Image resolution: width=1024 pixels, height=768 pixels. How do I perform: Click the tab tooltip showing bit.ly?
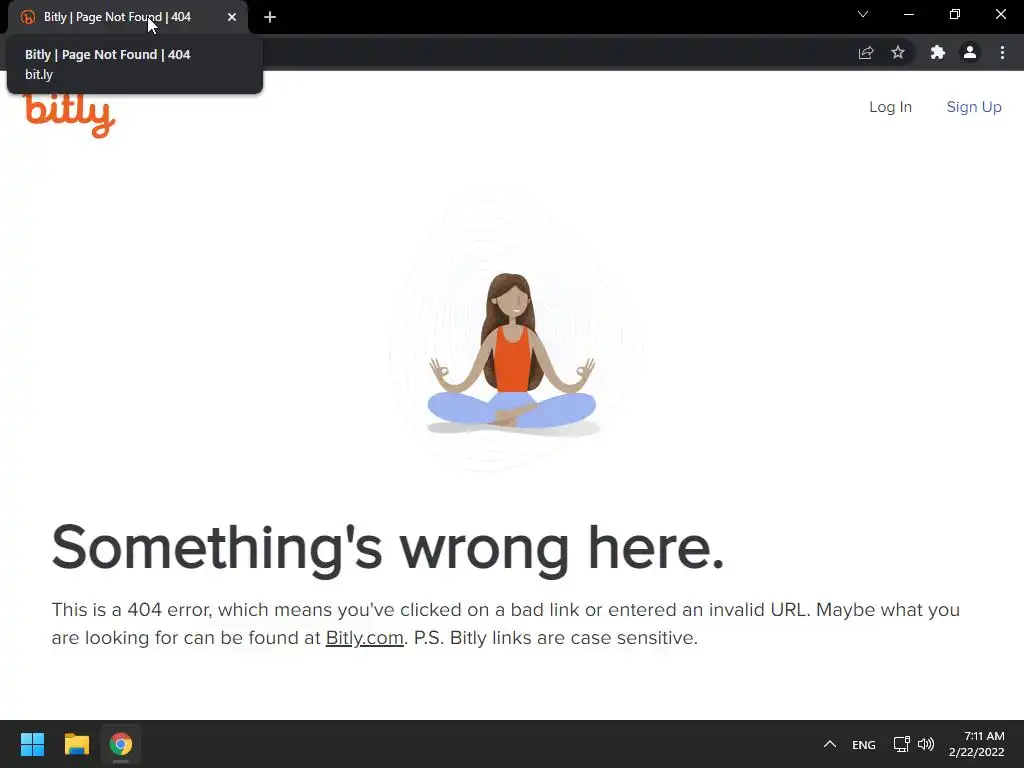[x=135, y=64]
